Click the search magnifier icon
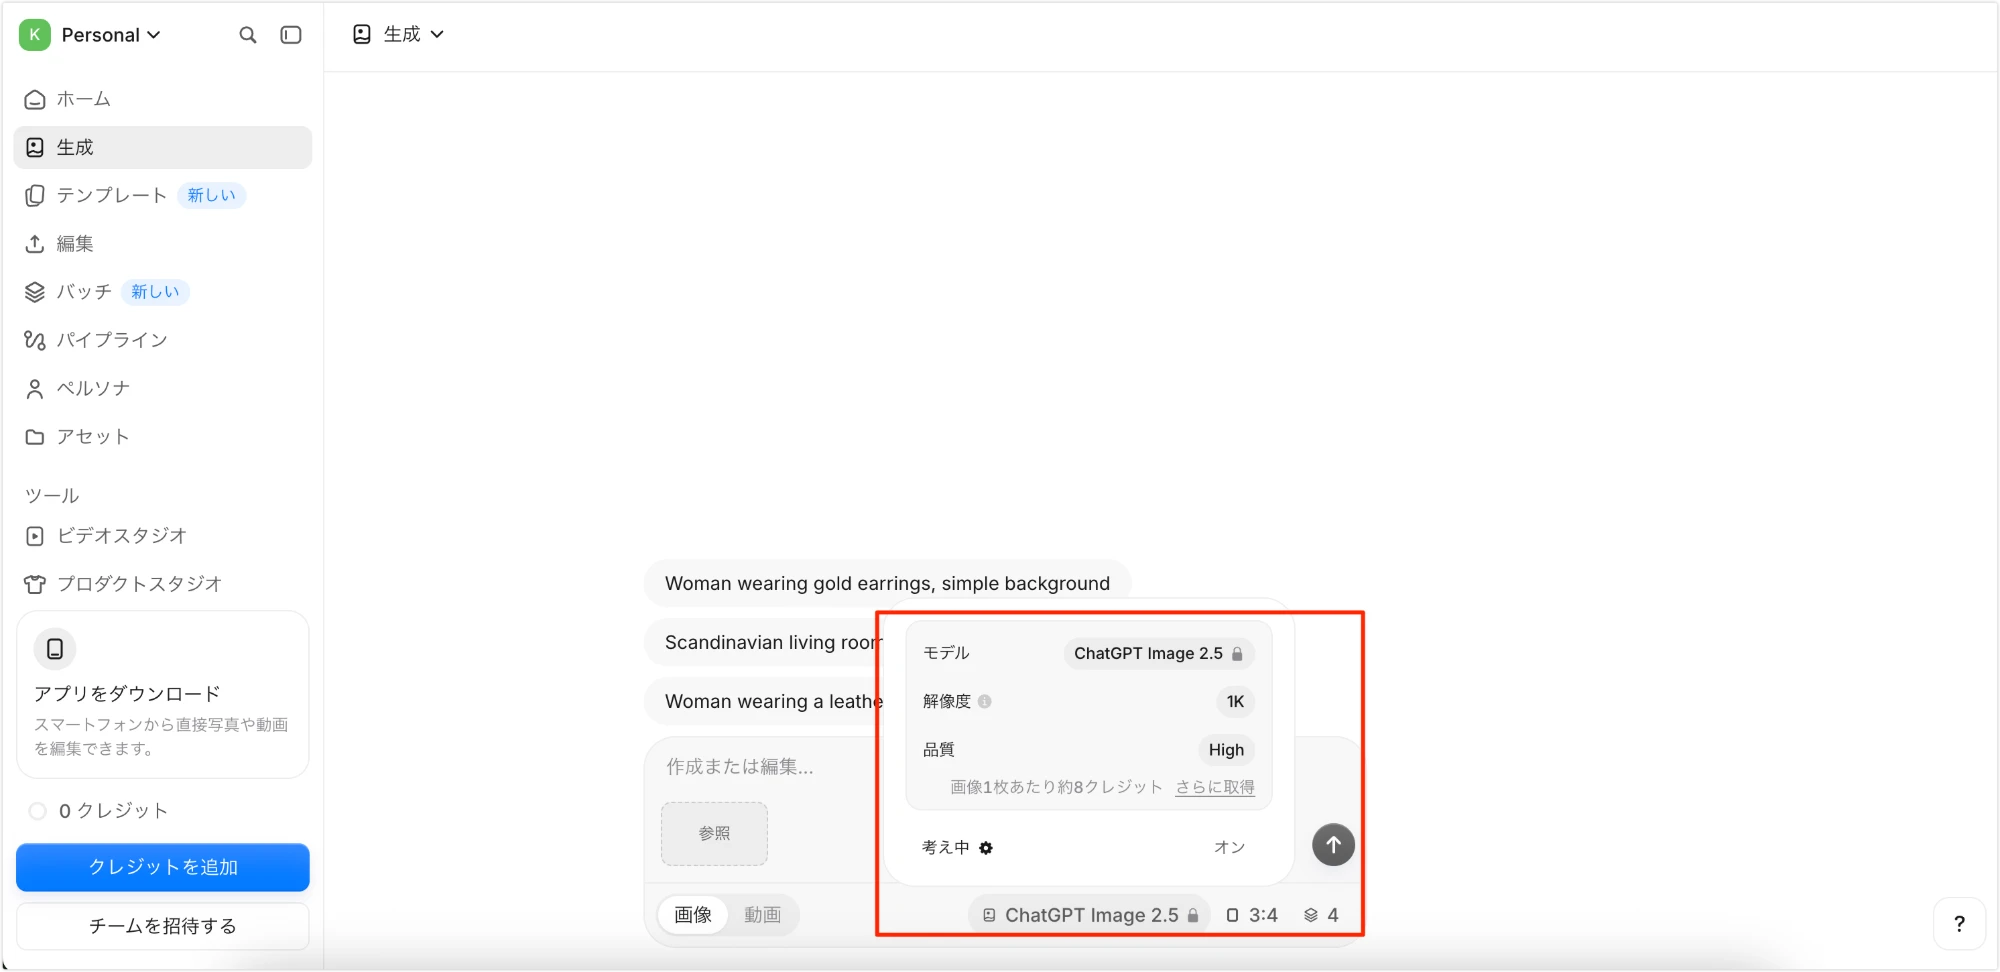The image size is (2000, 972). [248, 35]
